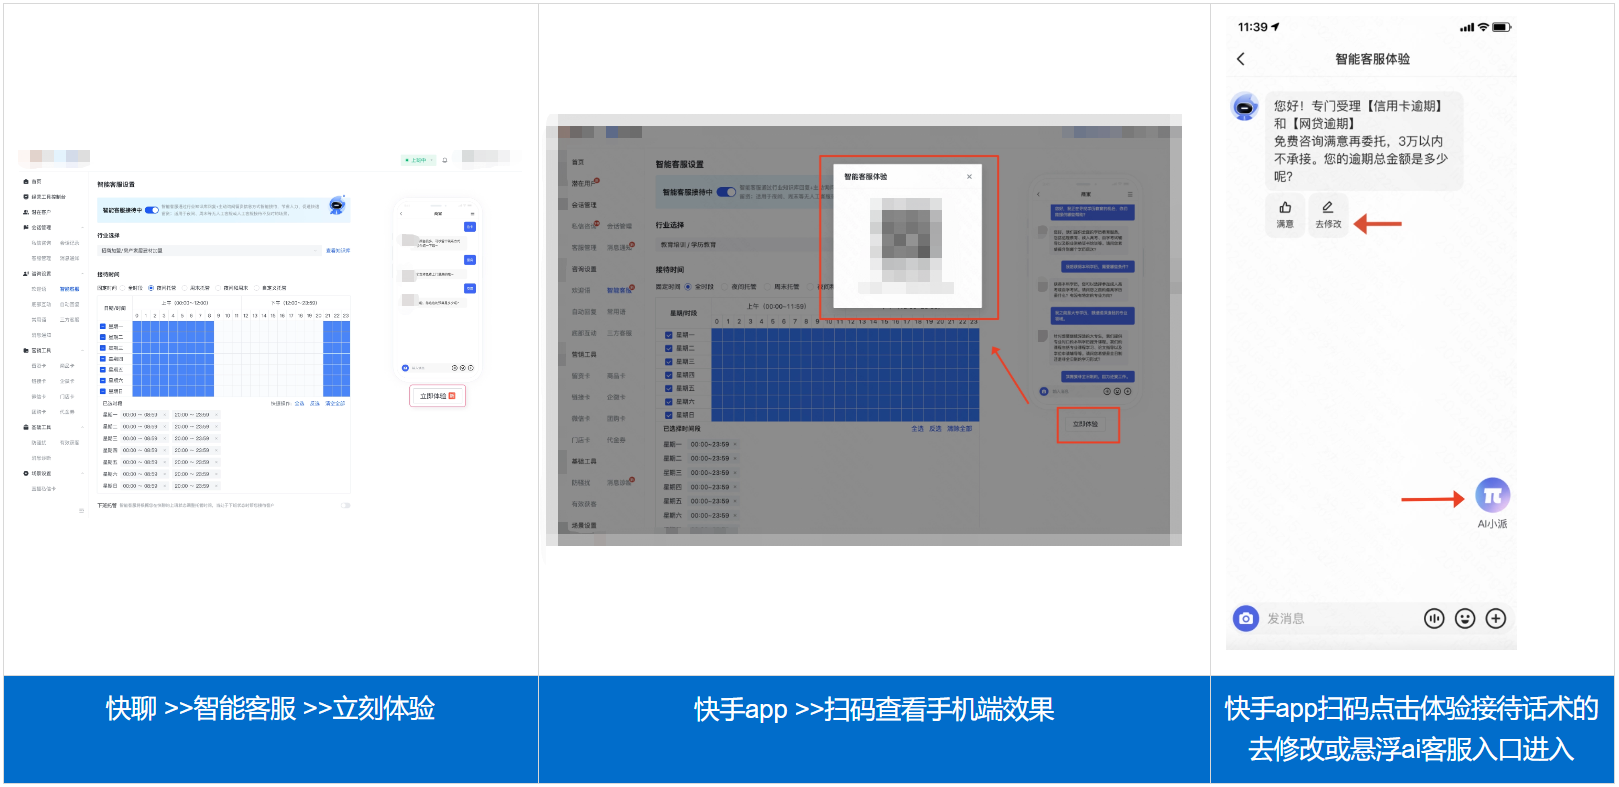Tap the camera icon beside 发消息
This screenshot has width=1619, height=787.
1246,619
